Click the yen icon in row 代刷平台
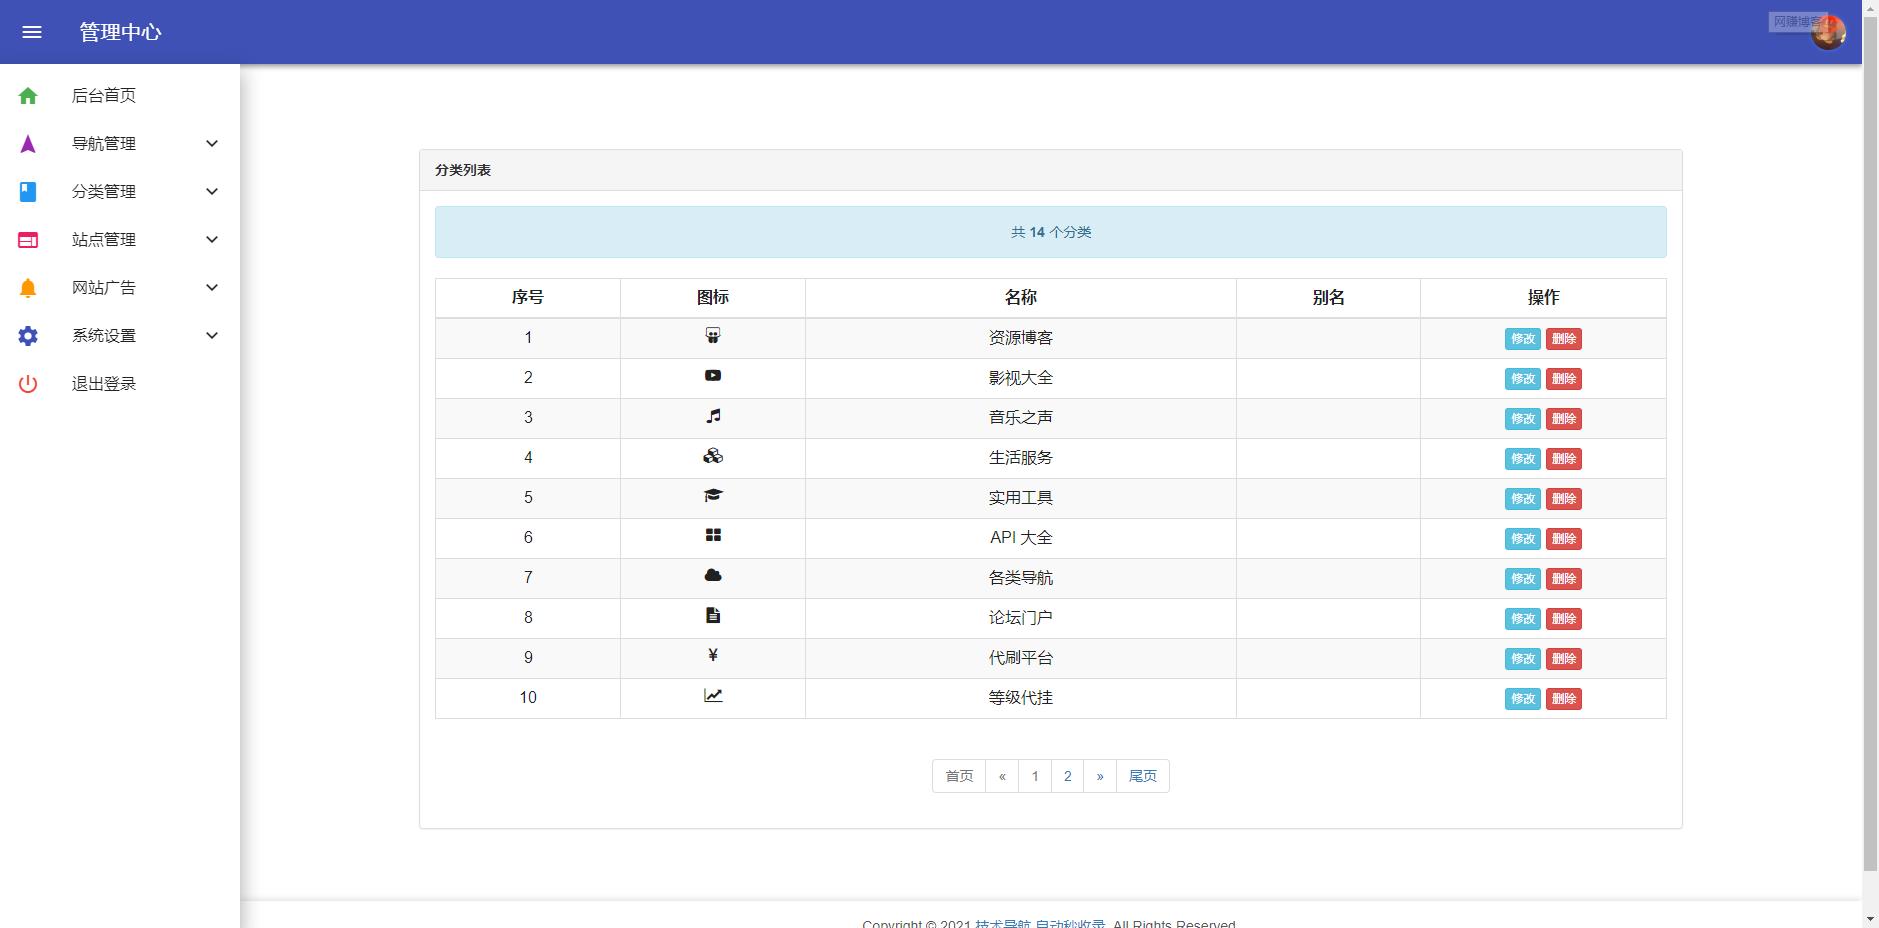Screen dimensions: 1879x928 713,656
